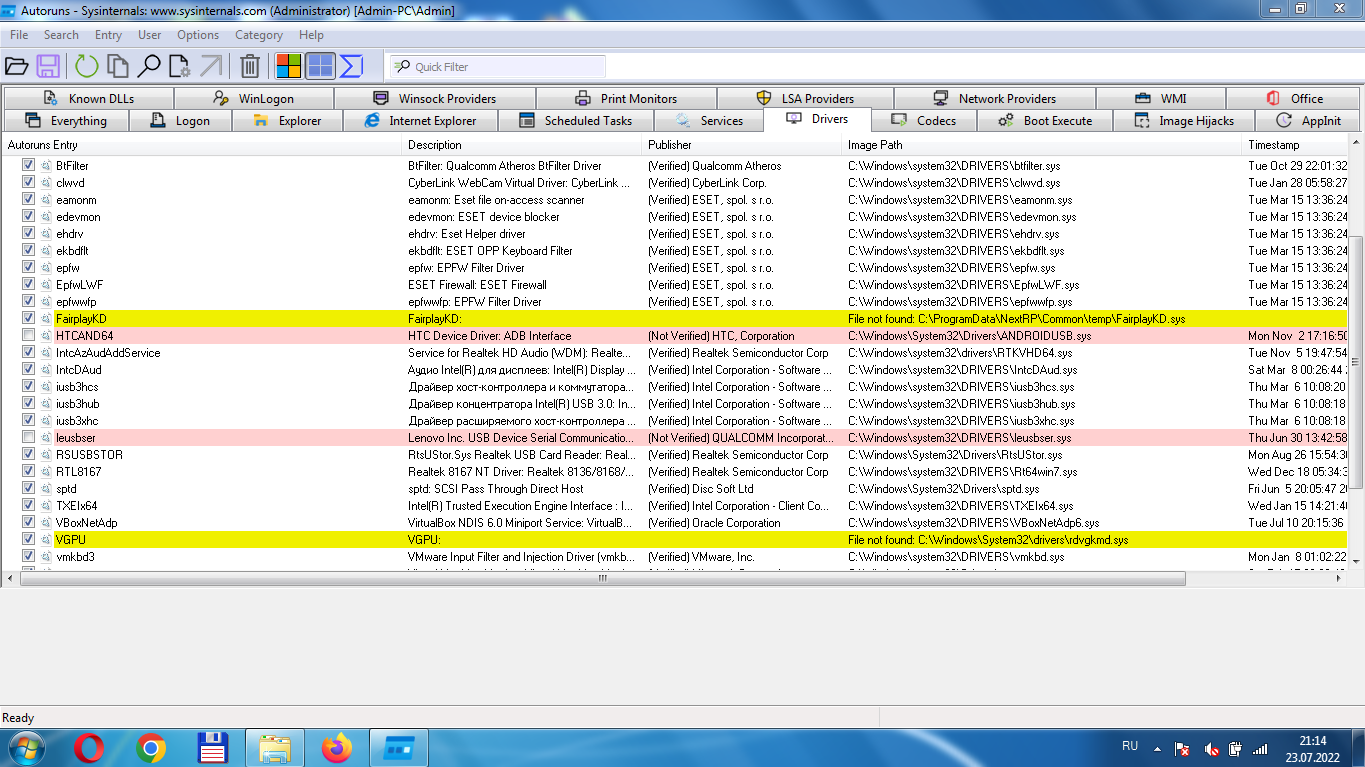Sort by the Image Path column header
This screenshot has height=767, width=1365.
click(1043, 145)
